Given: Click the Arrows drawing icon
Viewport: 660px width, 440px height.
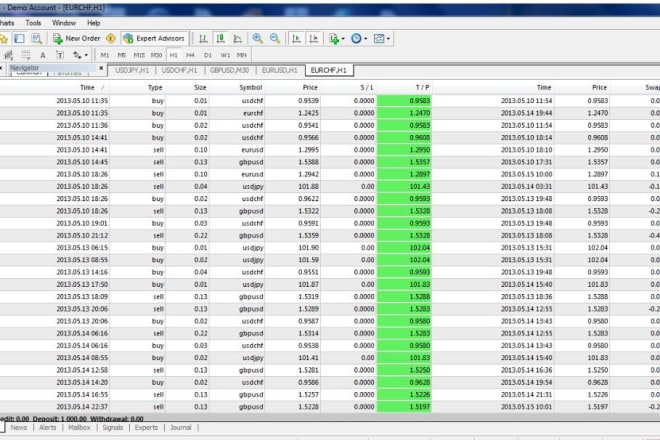Looking at the screenshot, I should (x=77, y=55).
